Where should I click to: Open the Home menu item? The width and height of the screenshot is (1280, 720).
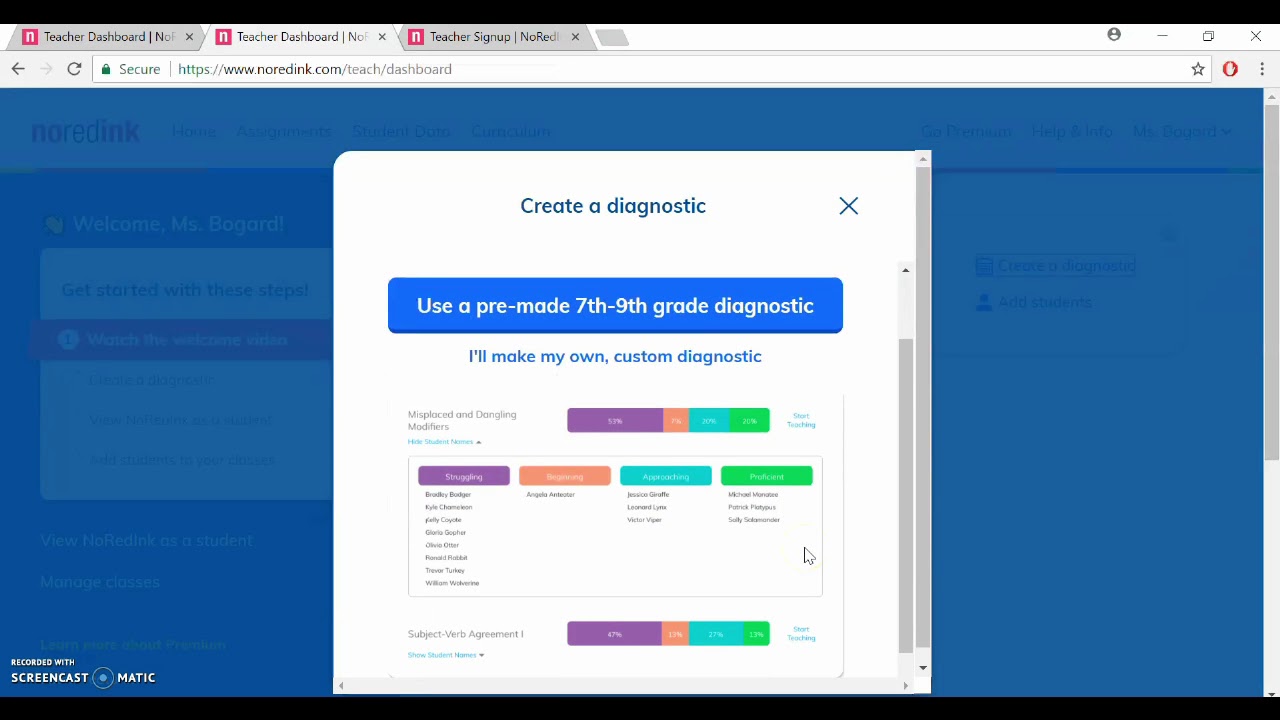(x=193, y=131)
